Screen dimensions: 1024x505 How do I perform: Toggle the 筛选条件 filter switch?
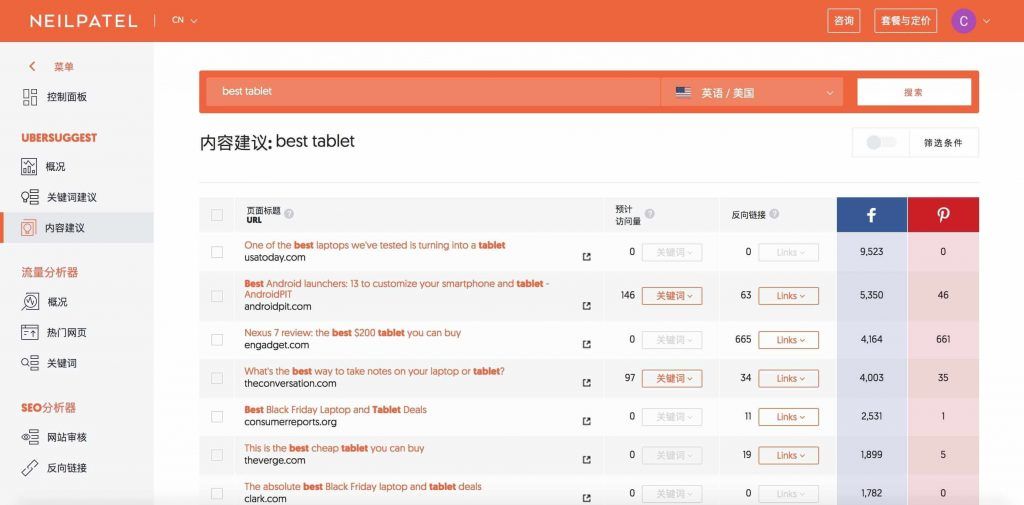click(881, 142)
